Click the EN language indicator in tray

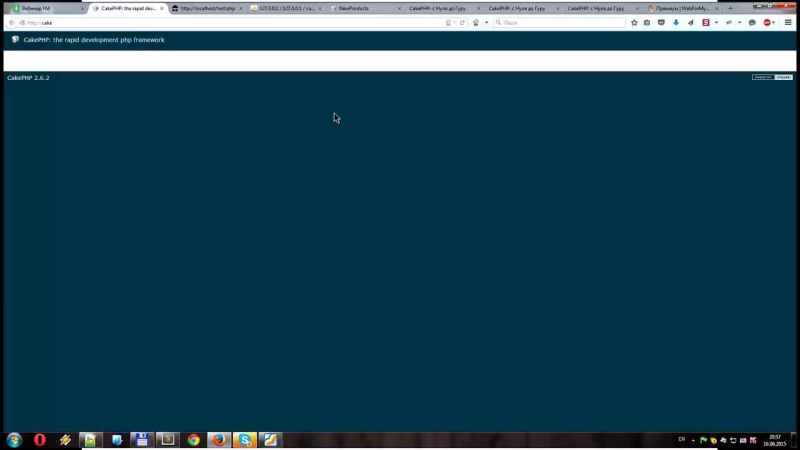click(x=682, y=439)
